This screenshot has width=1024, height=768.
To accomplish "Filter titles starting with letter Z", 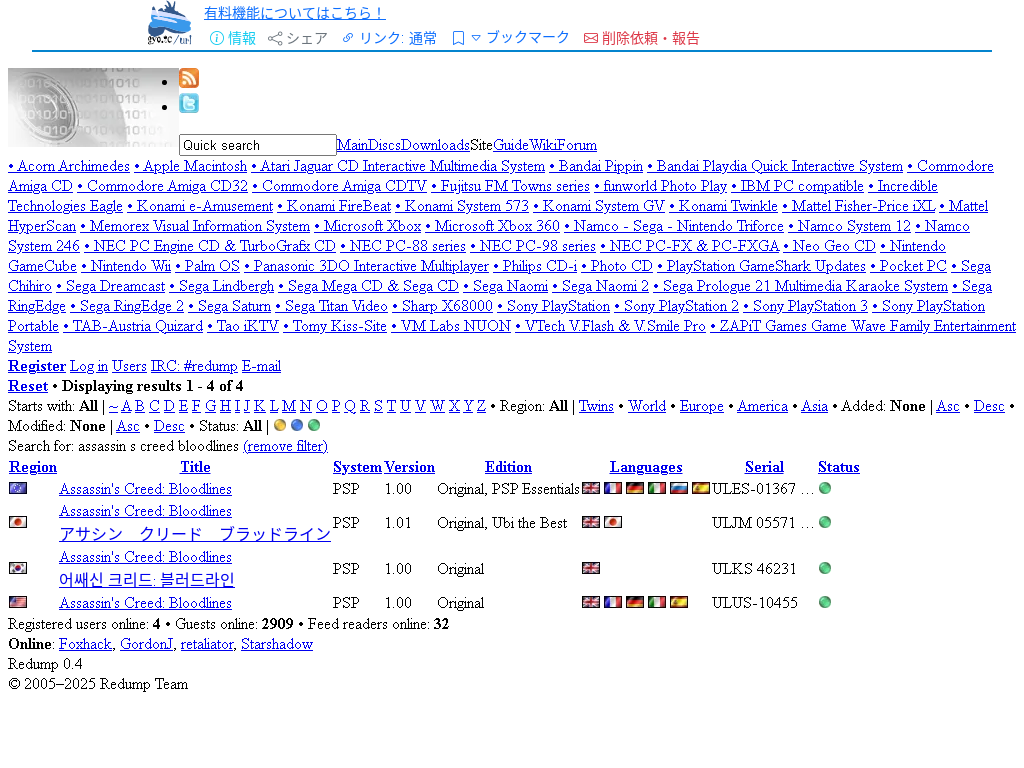I will tap(481, 406).
